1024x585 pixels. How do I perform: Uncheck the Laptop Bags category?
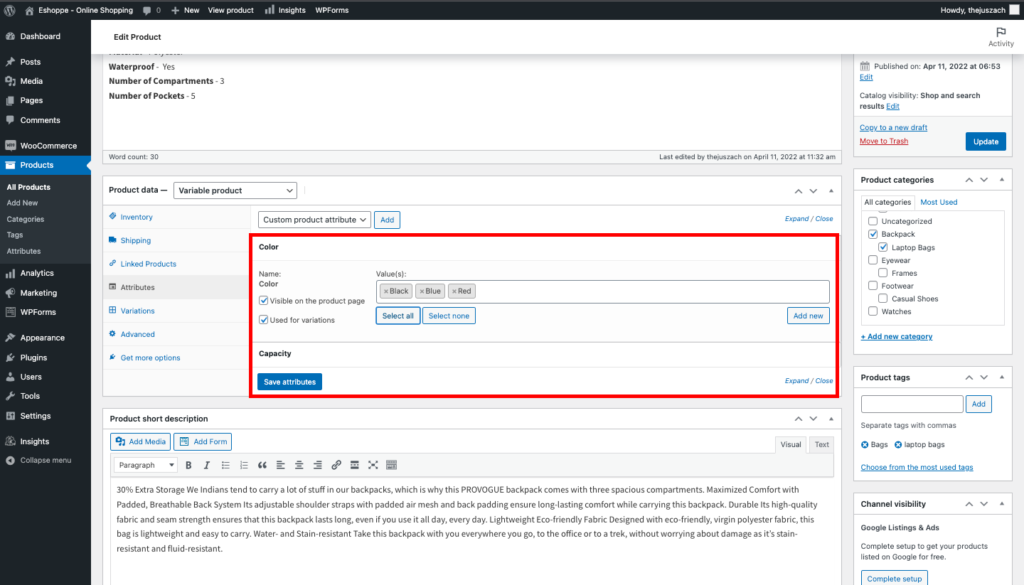point(883,247)
